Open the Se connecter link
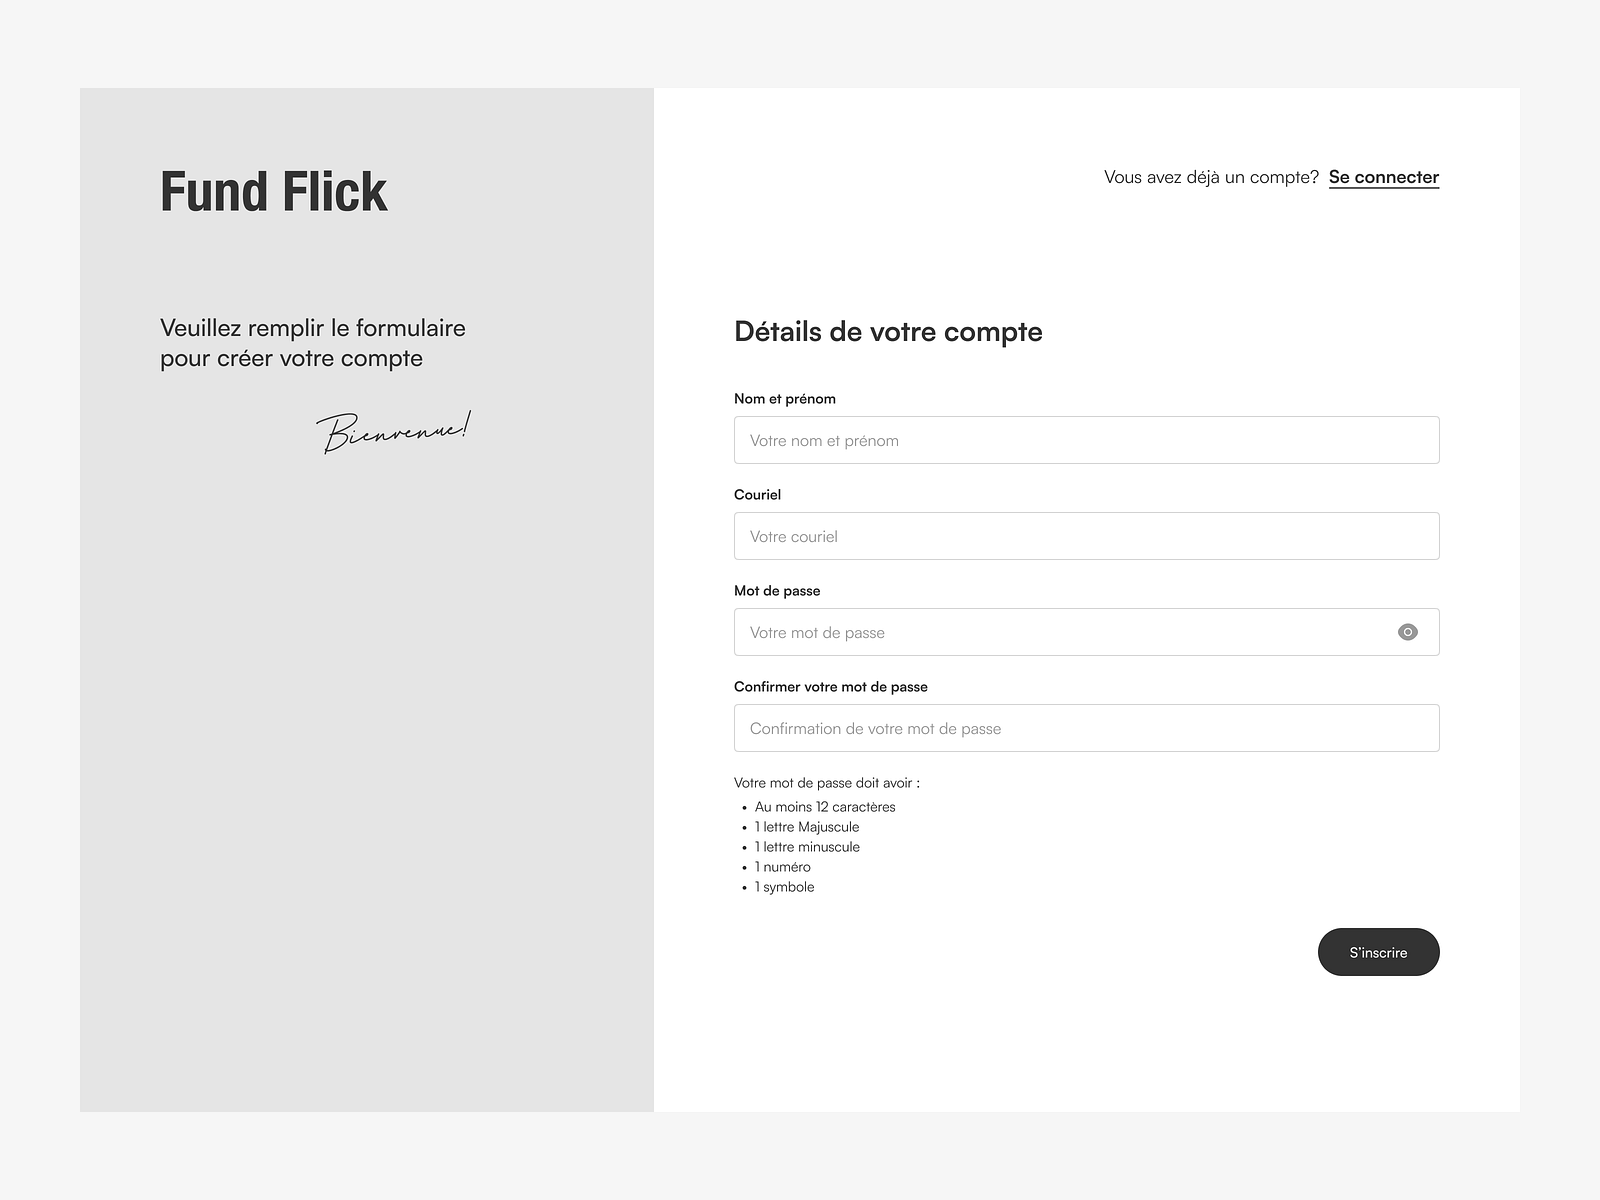Image resolution: width=1600 pixels, height=1200 pixels. pyautogui.click(x=1383, y=177)
